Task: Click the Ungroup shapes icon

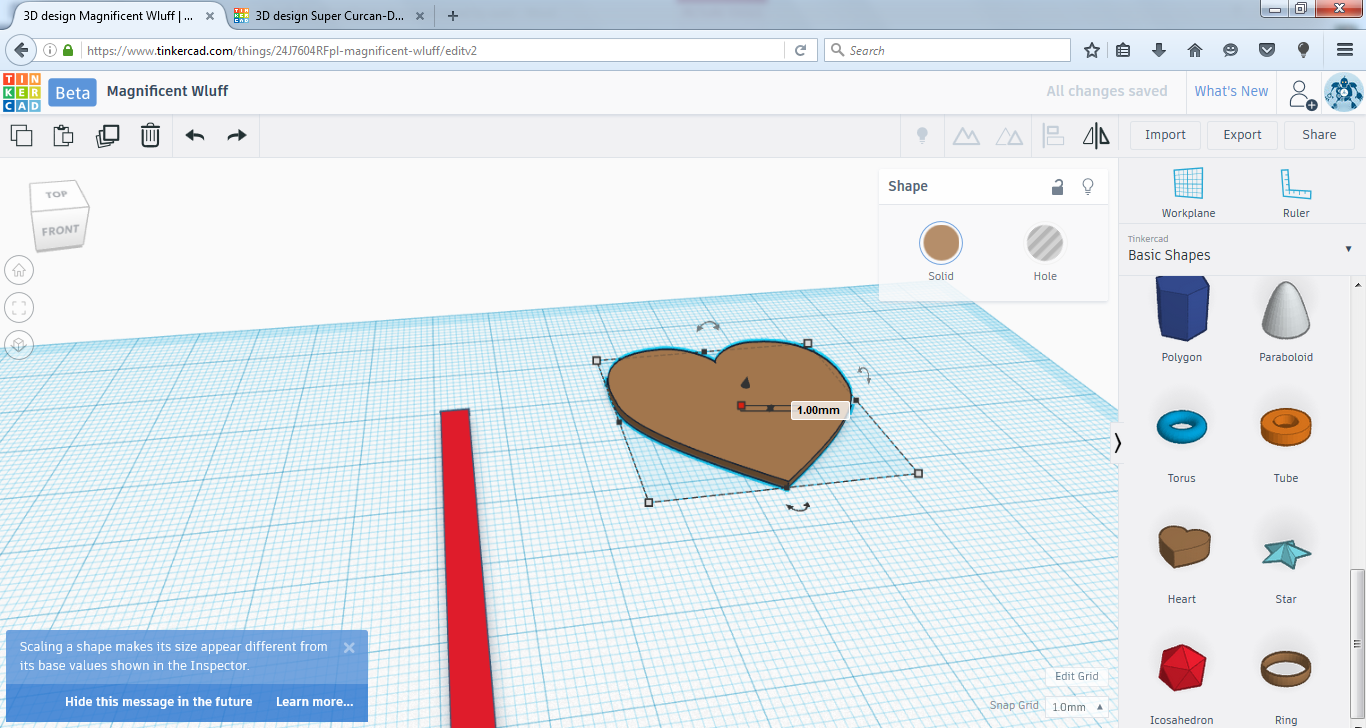Action: click(1010, 136)
